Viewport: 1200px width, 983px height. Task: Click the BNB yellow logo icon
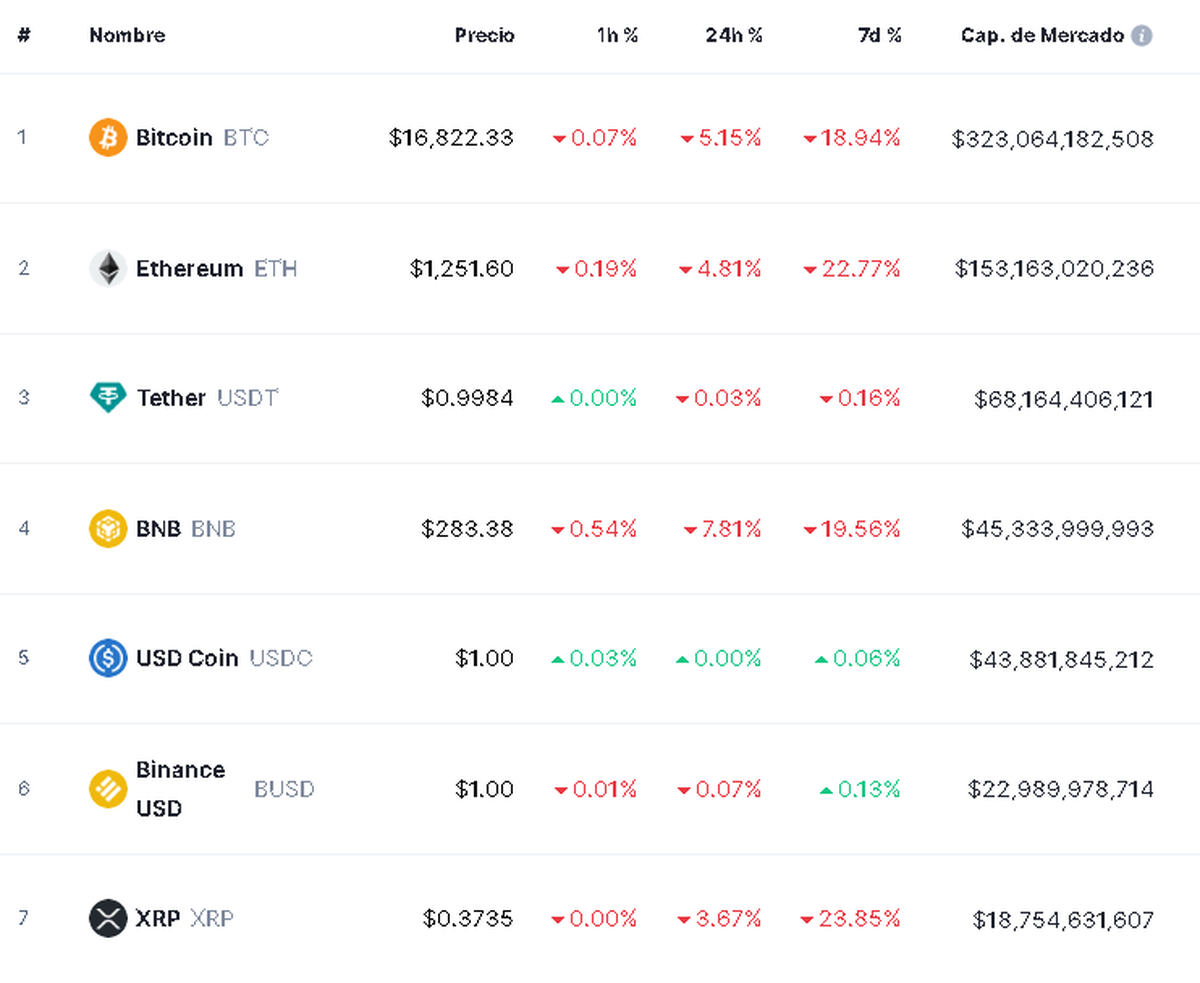(108, 528)
